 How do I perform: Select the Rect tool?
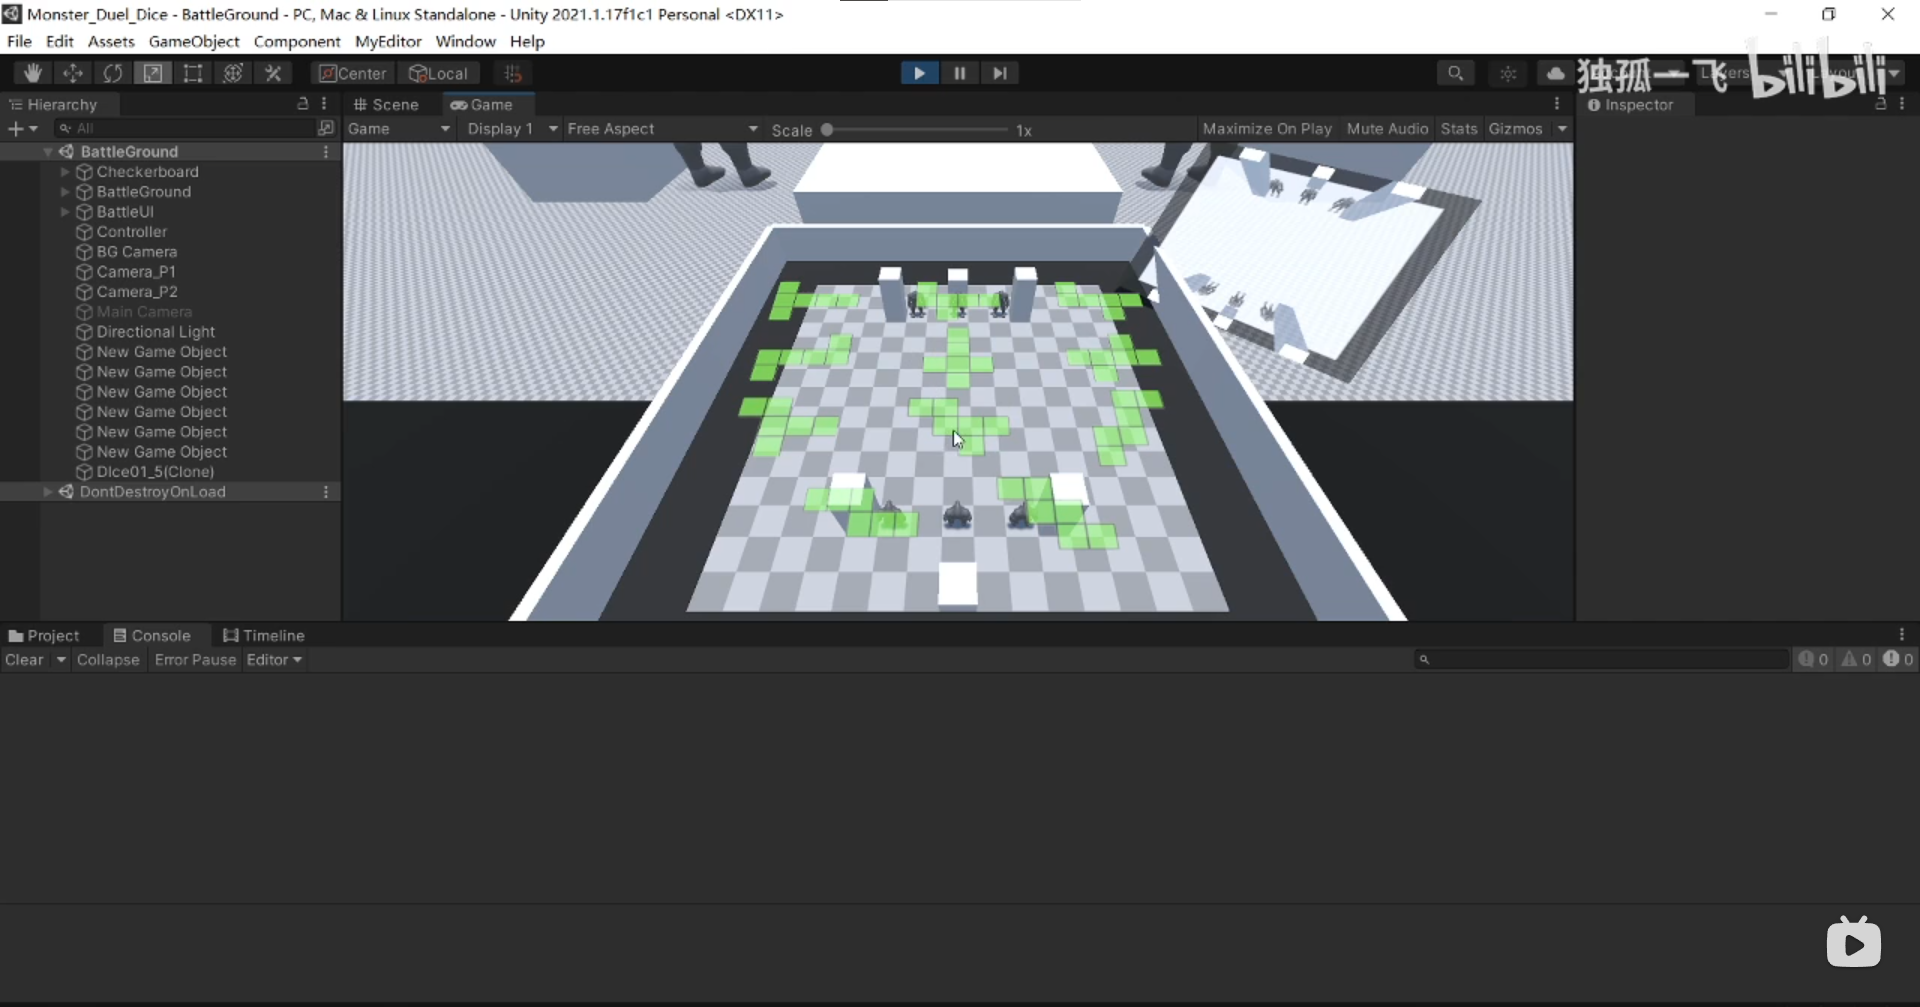pos(193,73)
